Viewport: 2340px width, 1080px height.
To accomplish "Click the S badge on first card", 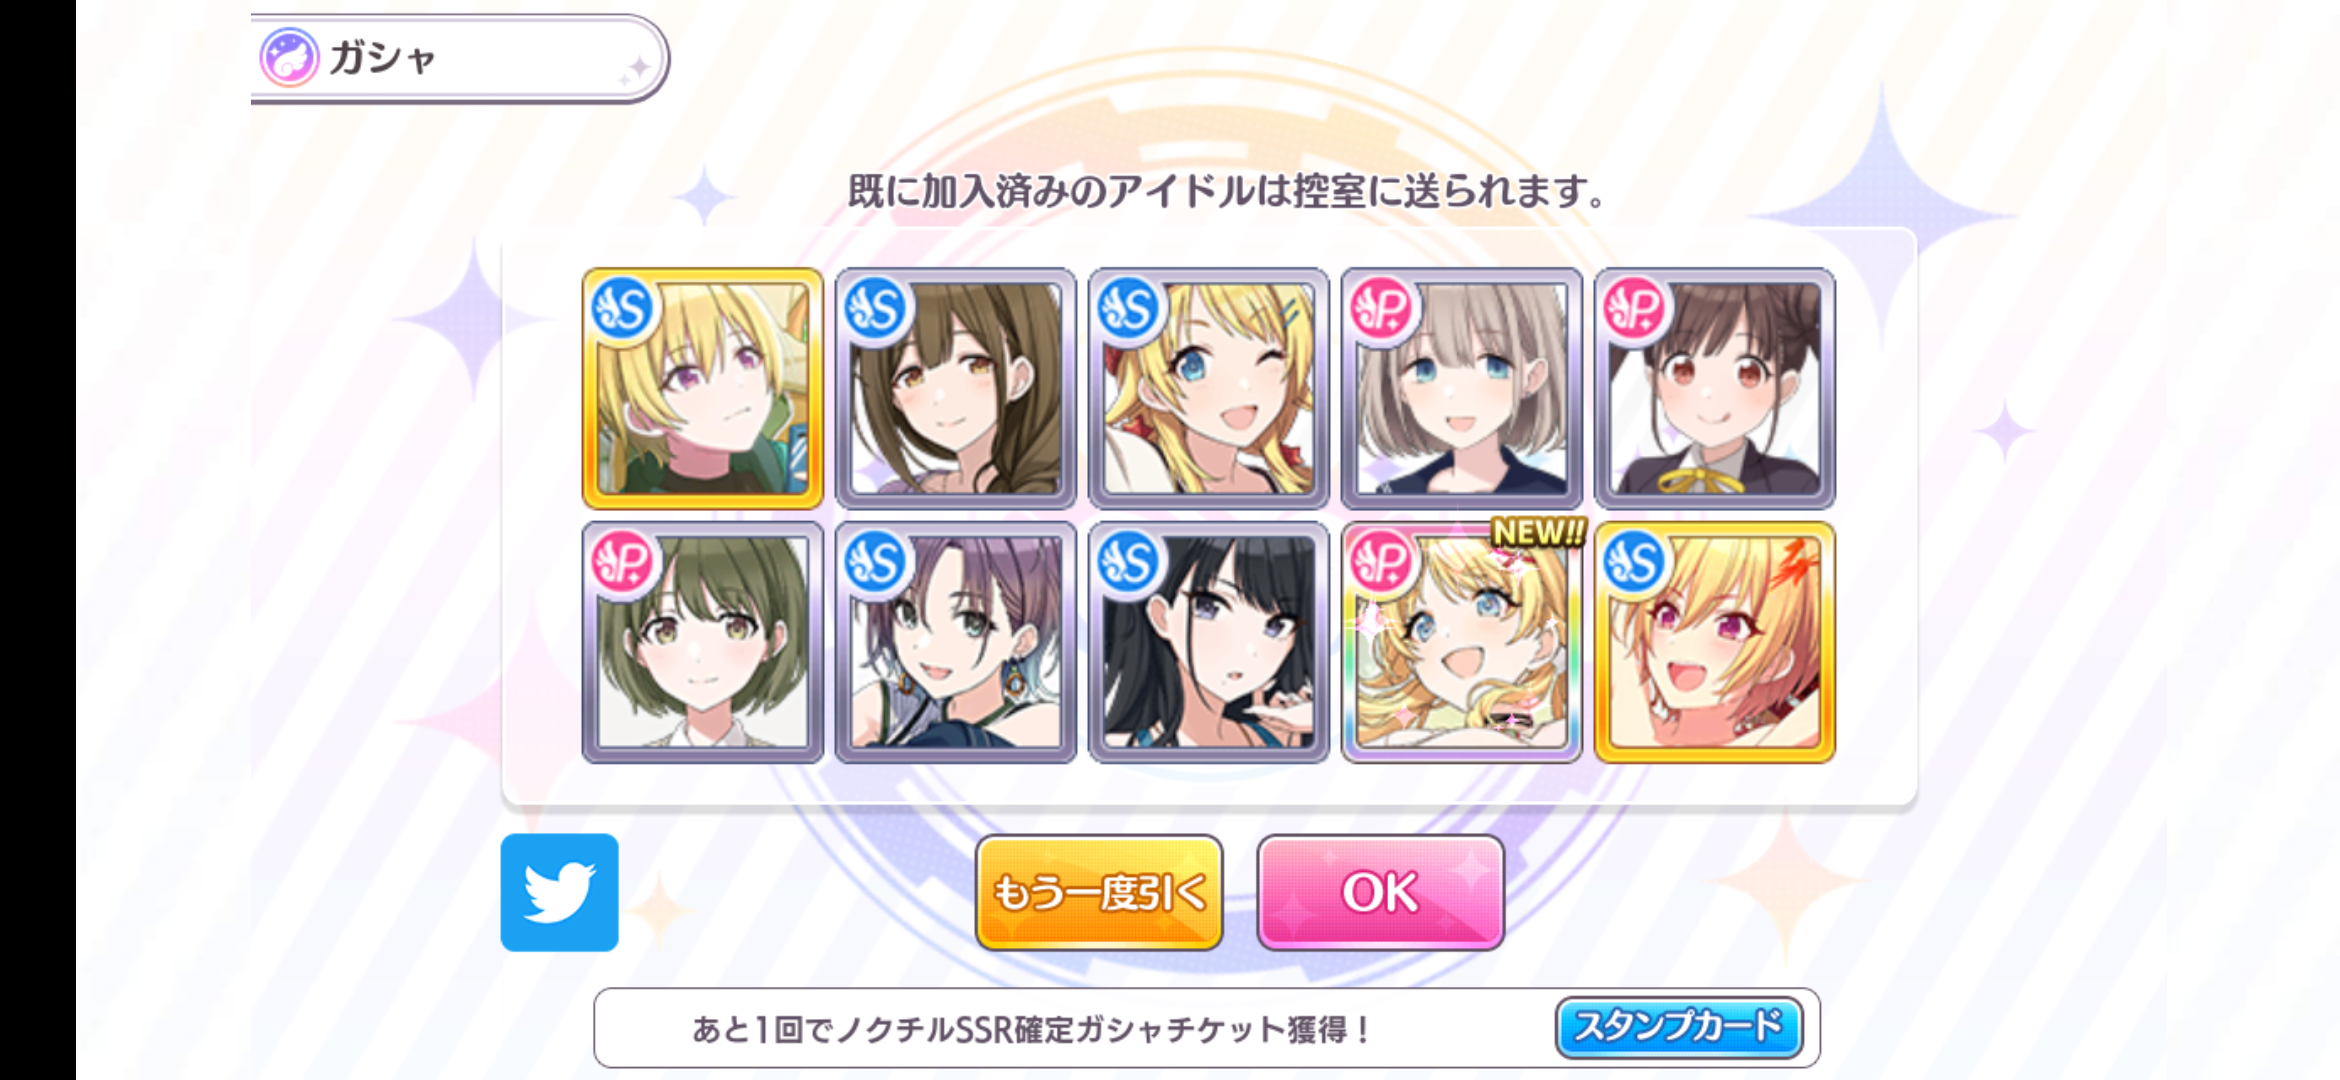I will click(622, 309).
